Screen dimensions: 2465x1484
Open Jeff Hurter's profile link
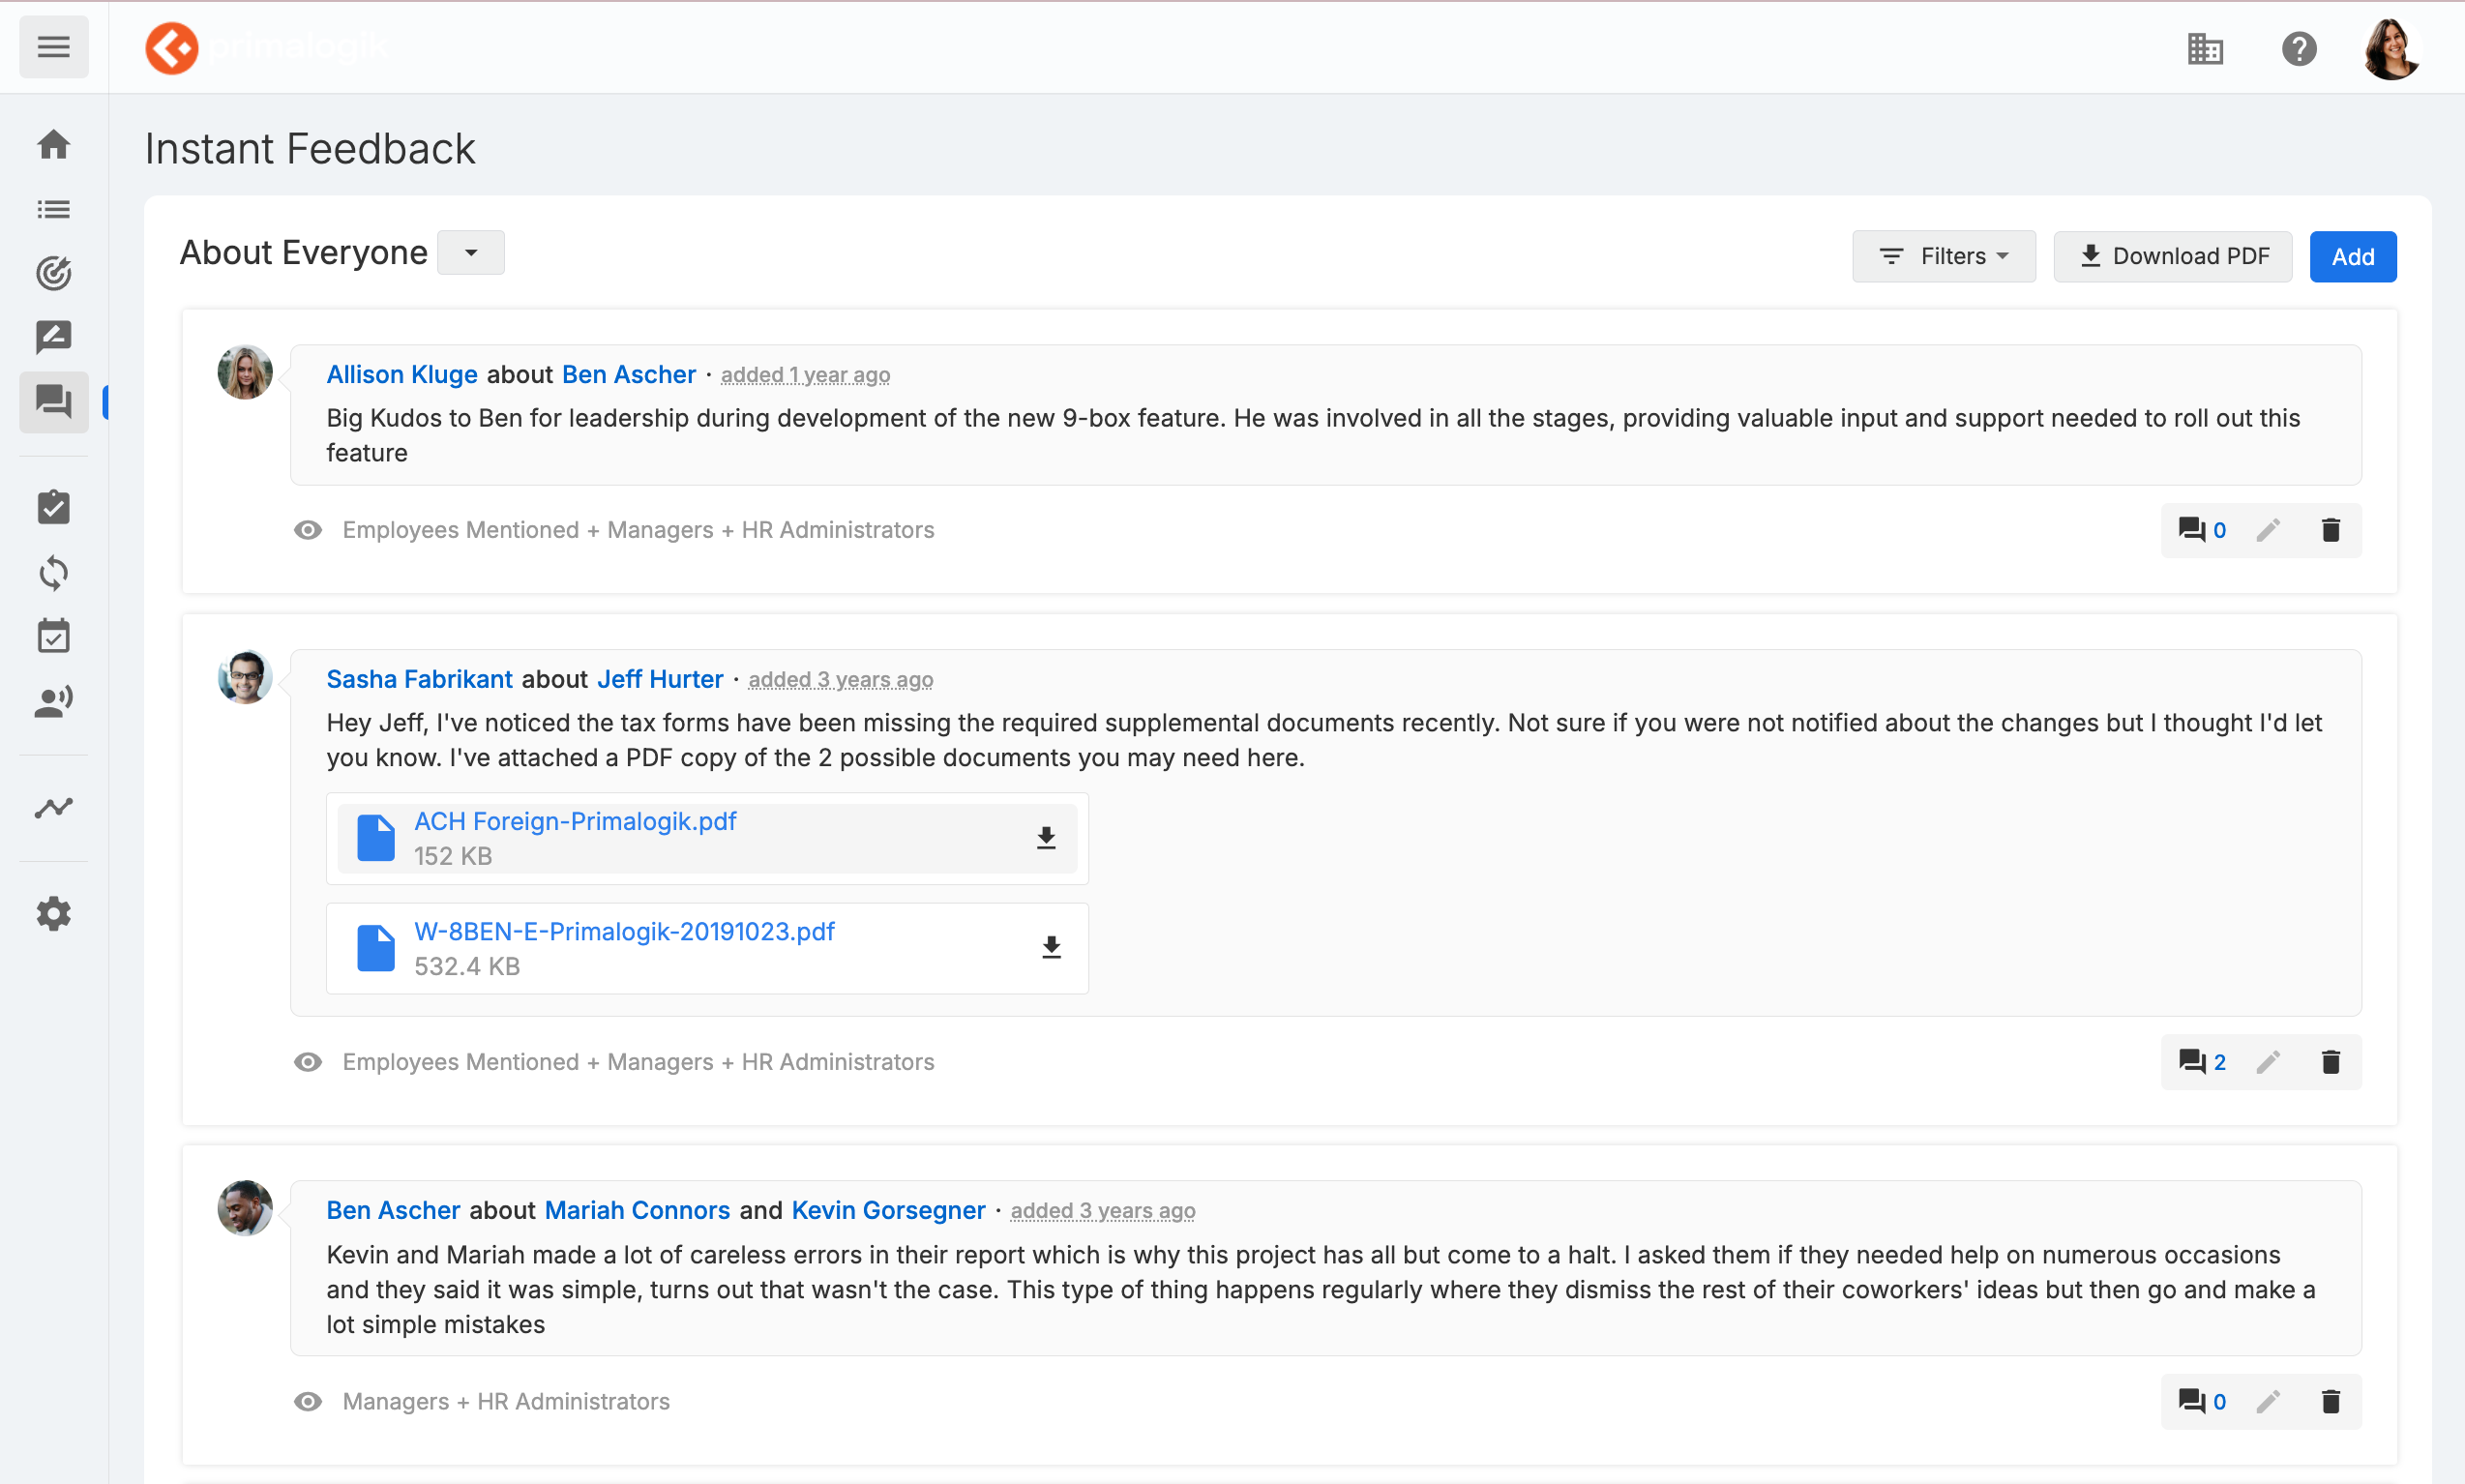coord(659,679)
